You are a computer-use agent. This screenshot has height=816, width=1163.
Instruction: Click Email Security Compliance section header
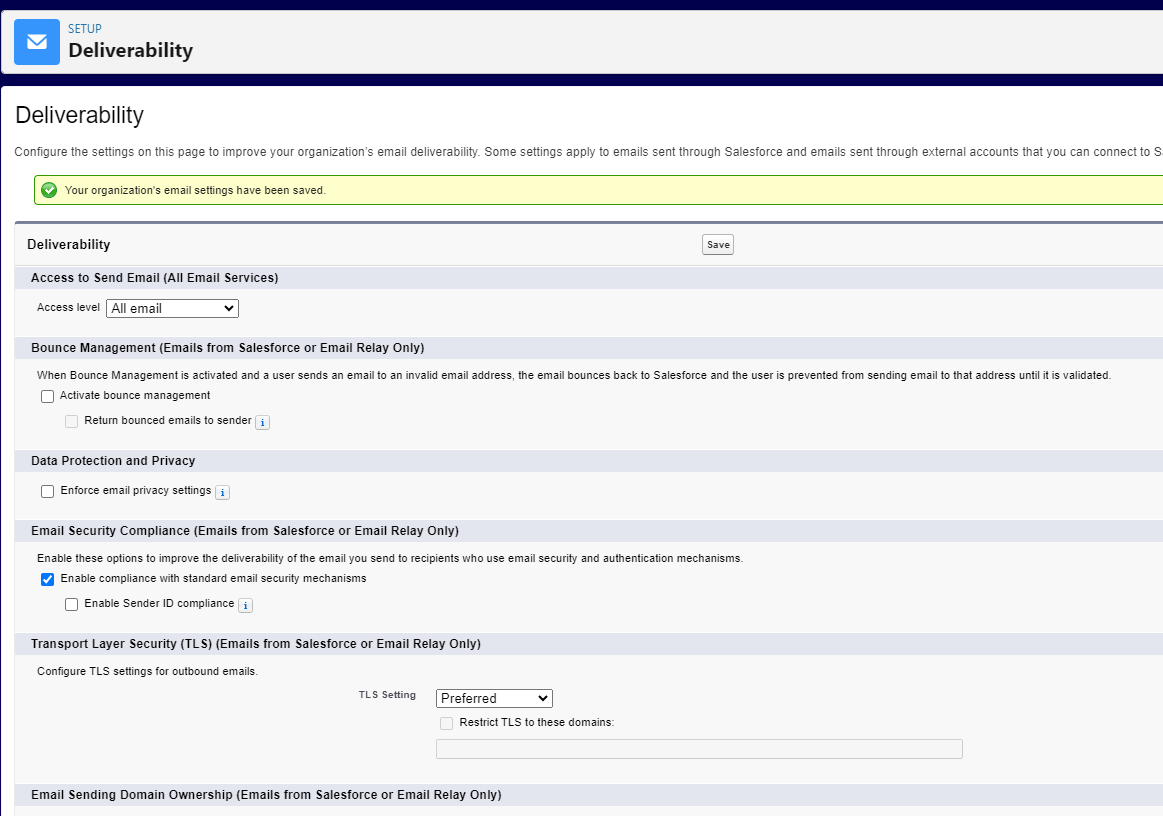pyautogui.click(x=245, y=531)
